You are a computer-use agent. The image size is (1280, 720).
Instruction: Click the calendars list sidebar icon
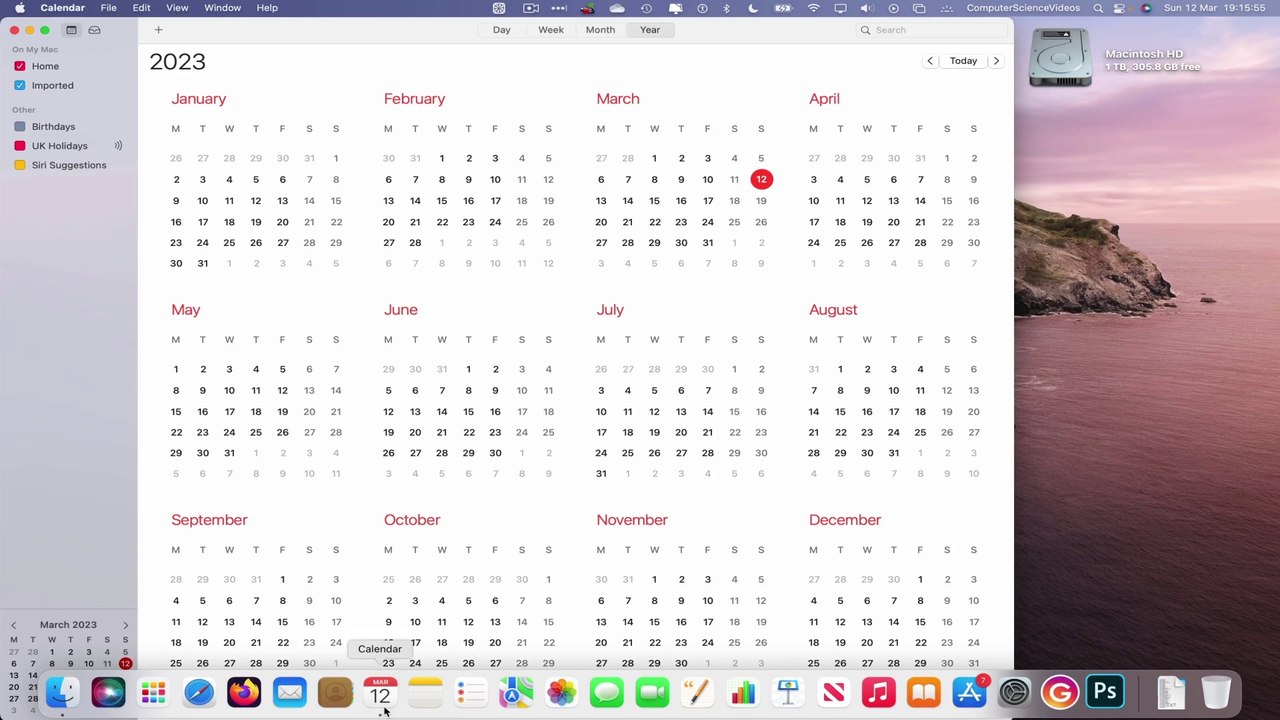(x=71, y=30)
